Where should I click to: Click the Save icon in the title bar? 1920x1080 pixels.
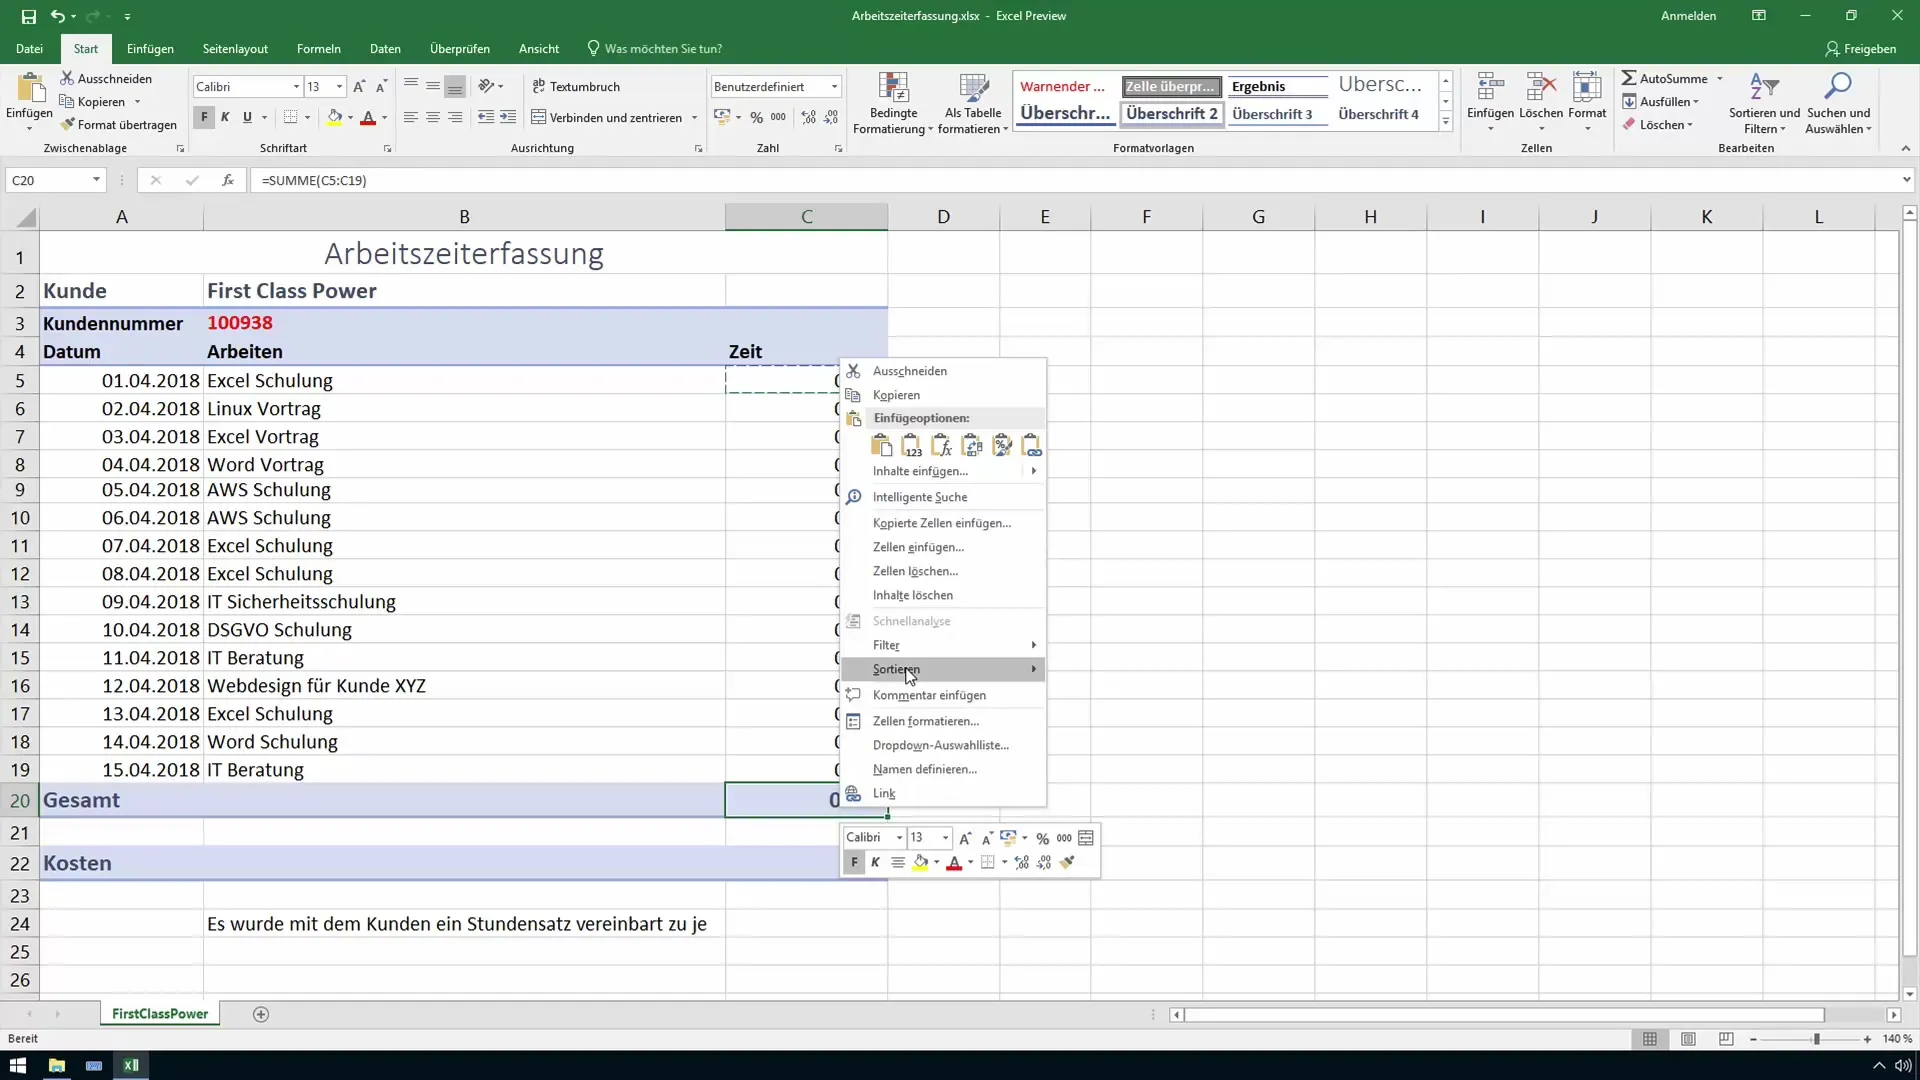pos(28,16)
